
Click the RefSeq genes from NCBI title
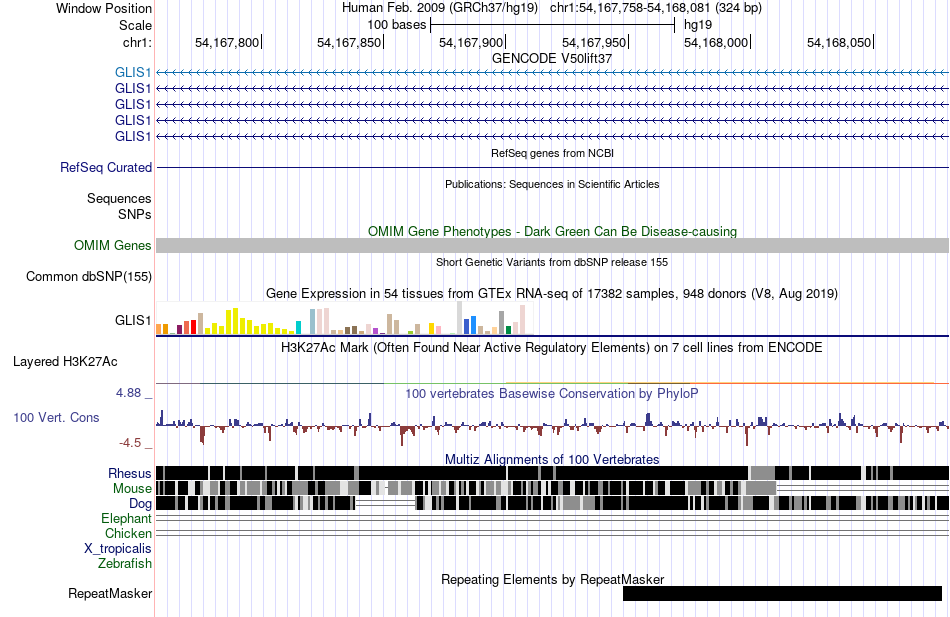(552, 153)
